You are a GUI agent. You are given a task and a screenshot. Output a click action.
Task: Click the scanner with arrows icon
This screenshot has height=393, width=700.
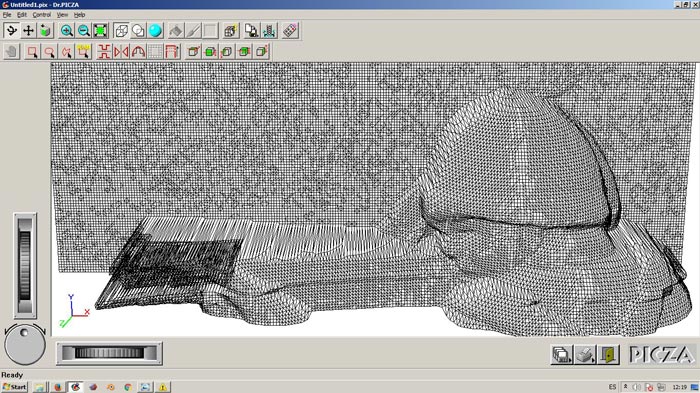coord(269,31)
